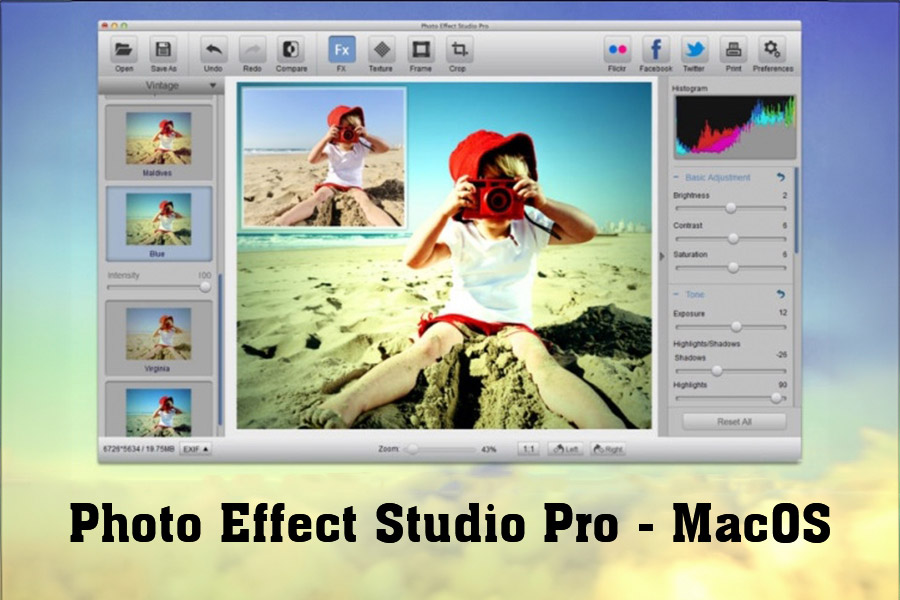Expand the EXIF info popup
Screen dimensions: 900x600
point(196,449)
